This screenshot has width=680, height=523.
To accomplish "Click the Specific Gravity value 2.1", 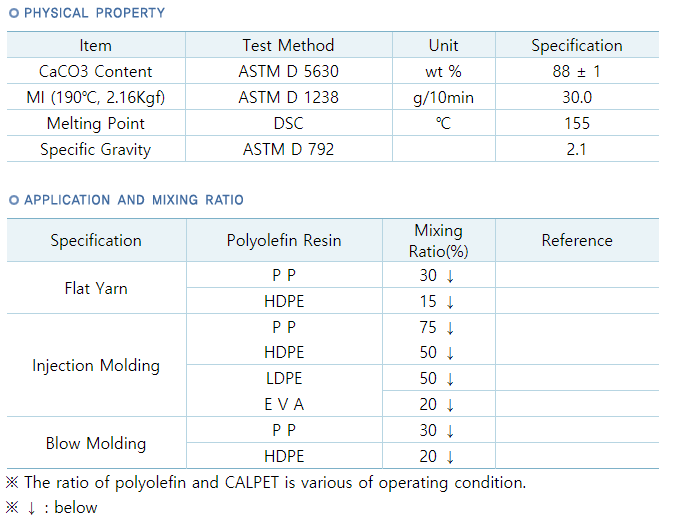I will [577, 149].
